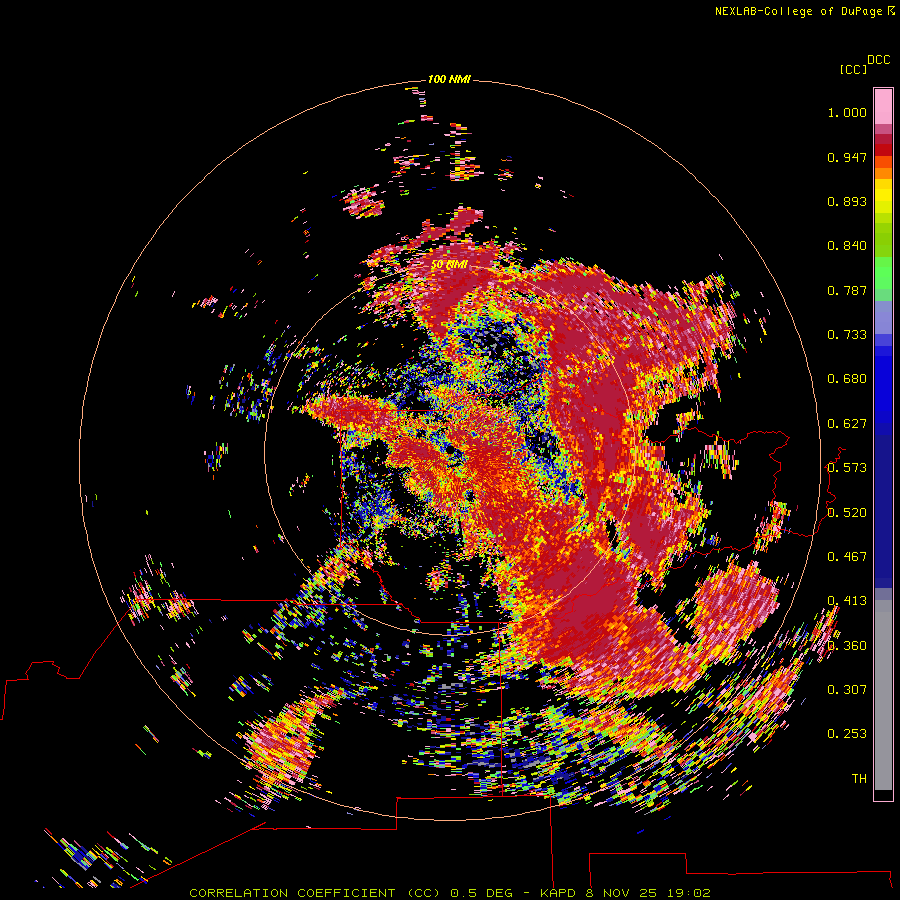This screenshot has width=900, height=900.
Task: Click the TH threshold label on the legend
Action: (x=859, y=779)
